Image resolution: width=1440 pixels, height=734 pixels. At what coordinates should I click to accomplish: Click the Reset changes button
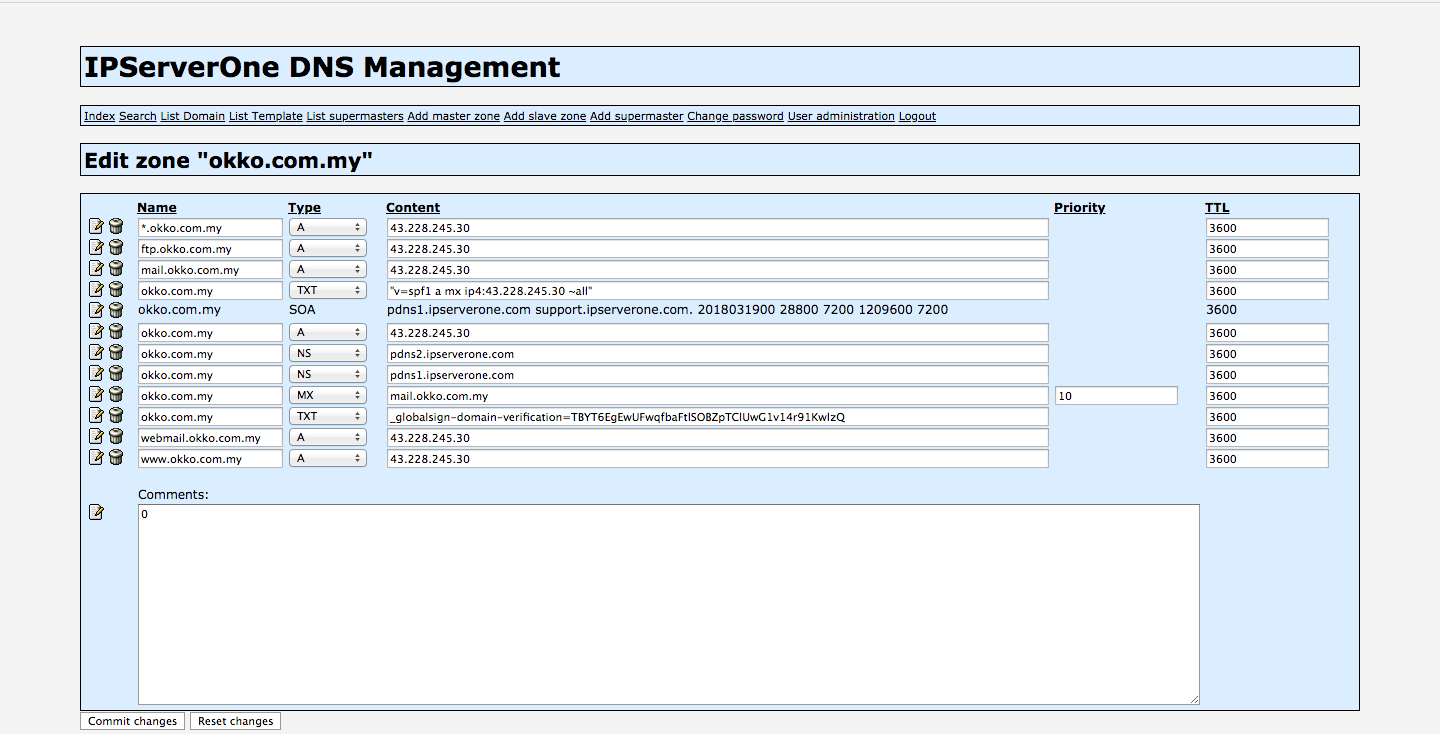pos(236,721)
